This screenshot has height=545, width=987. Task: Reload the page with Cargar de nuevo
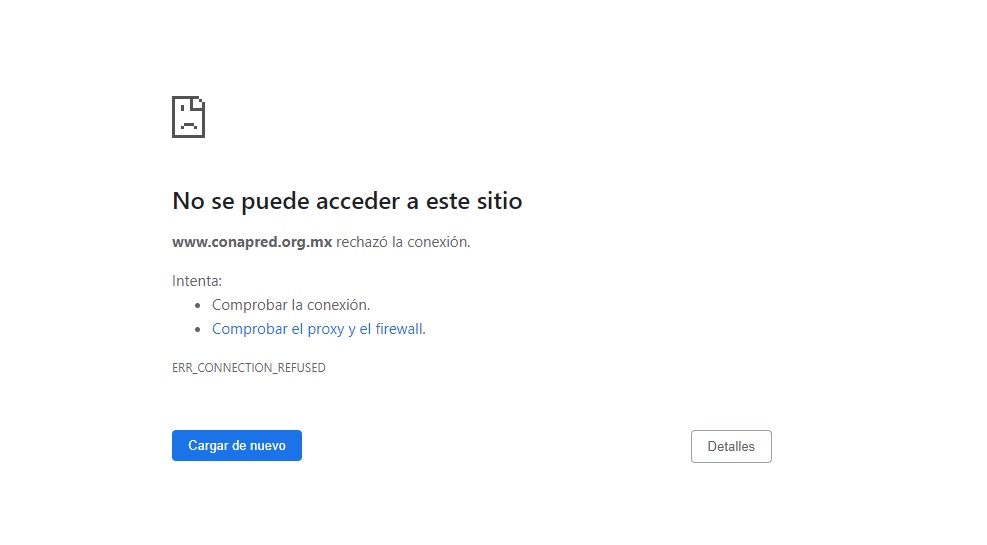[237, 446]
